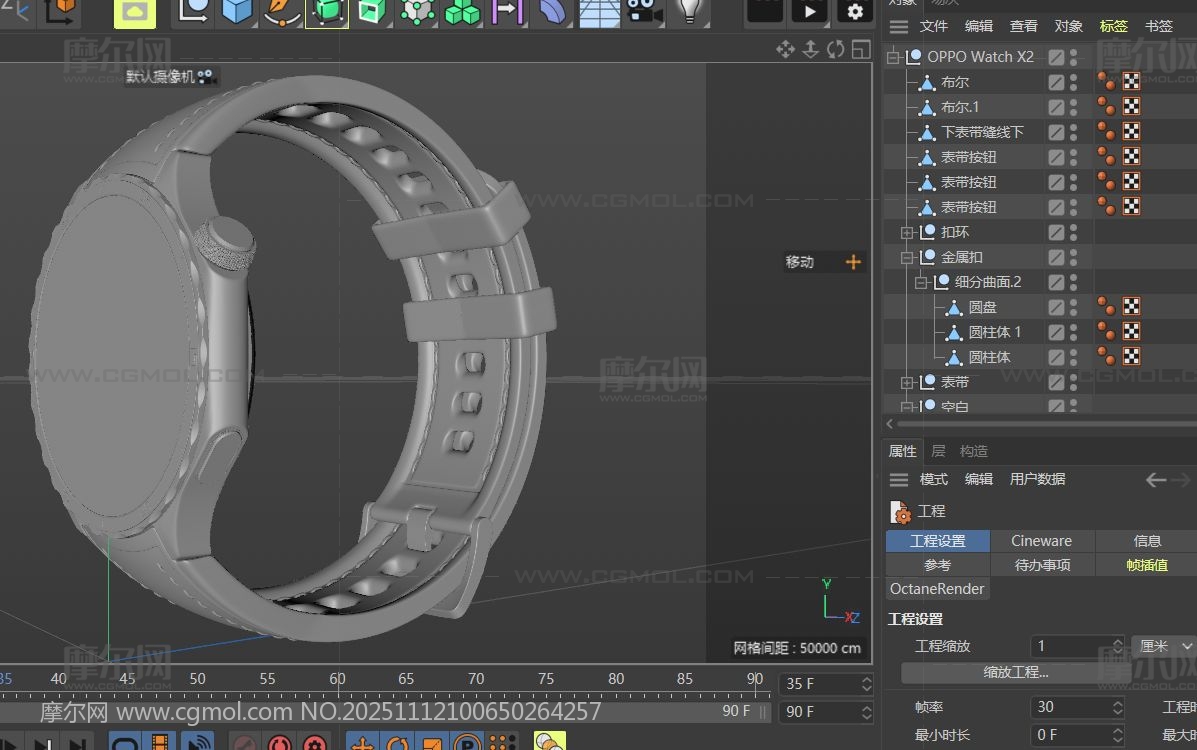The height and width of the screenshot is (750, 1197).
Task: Open the 厘米 units dropdown
Action: [1163, 646]
